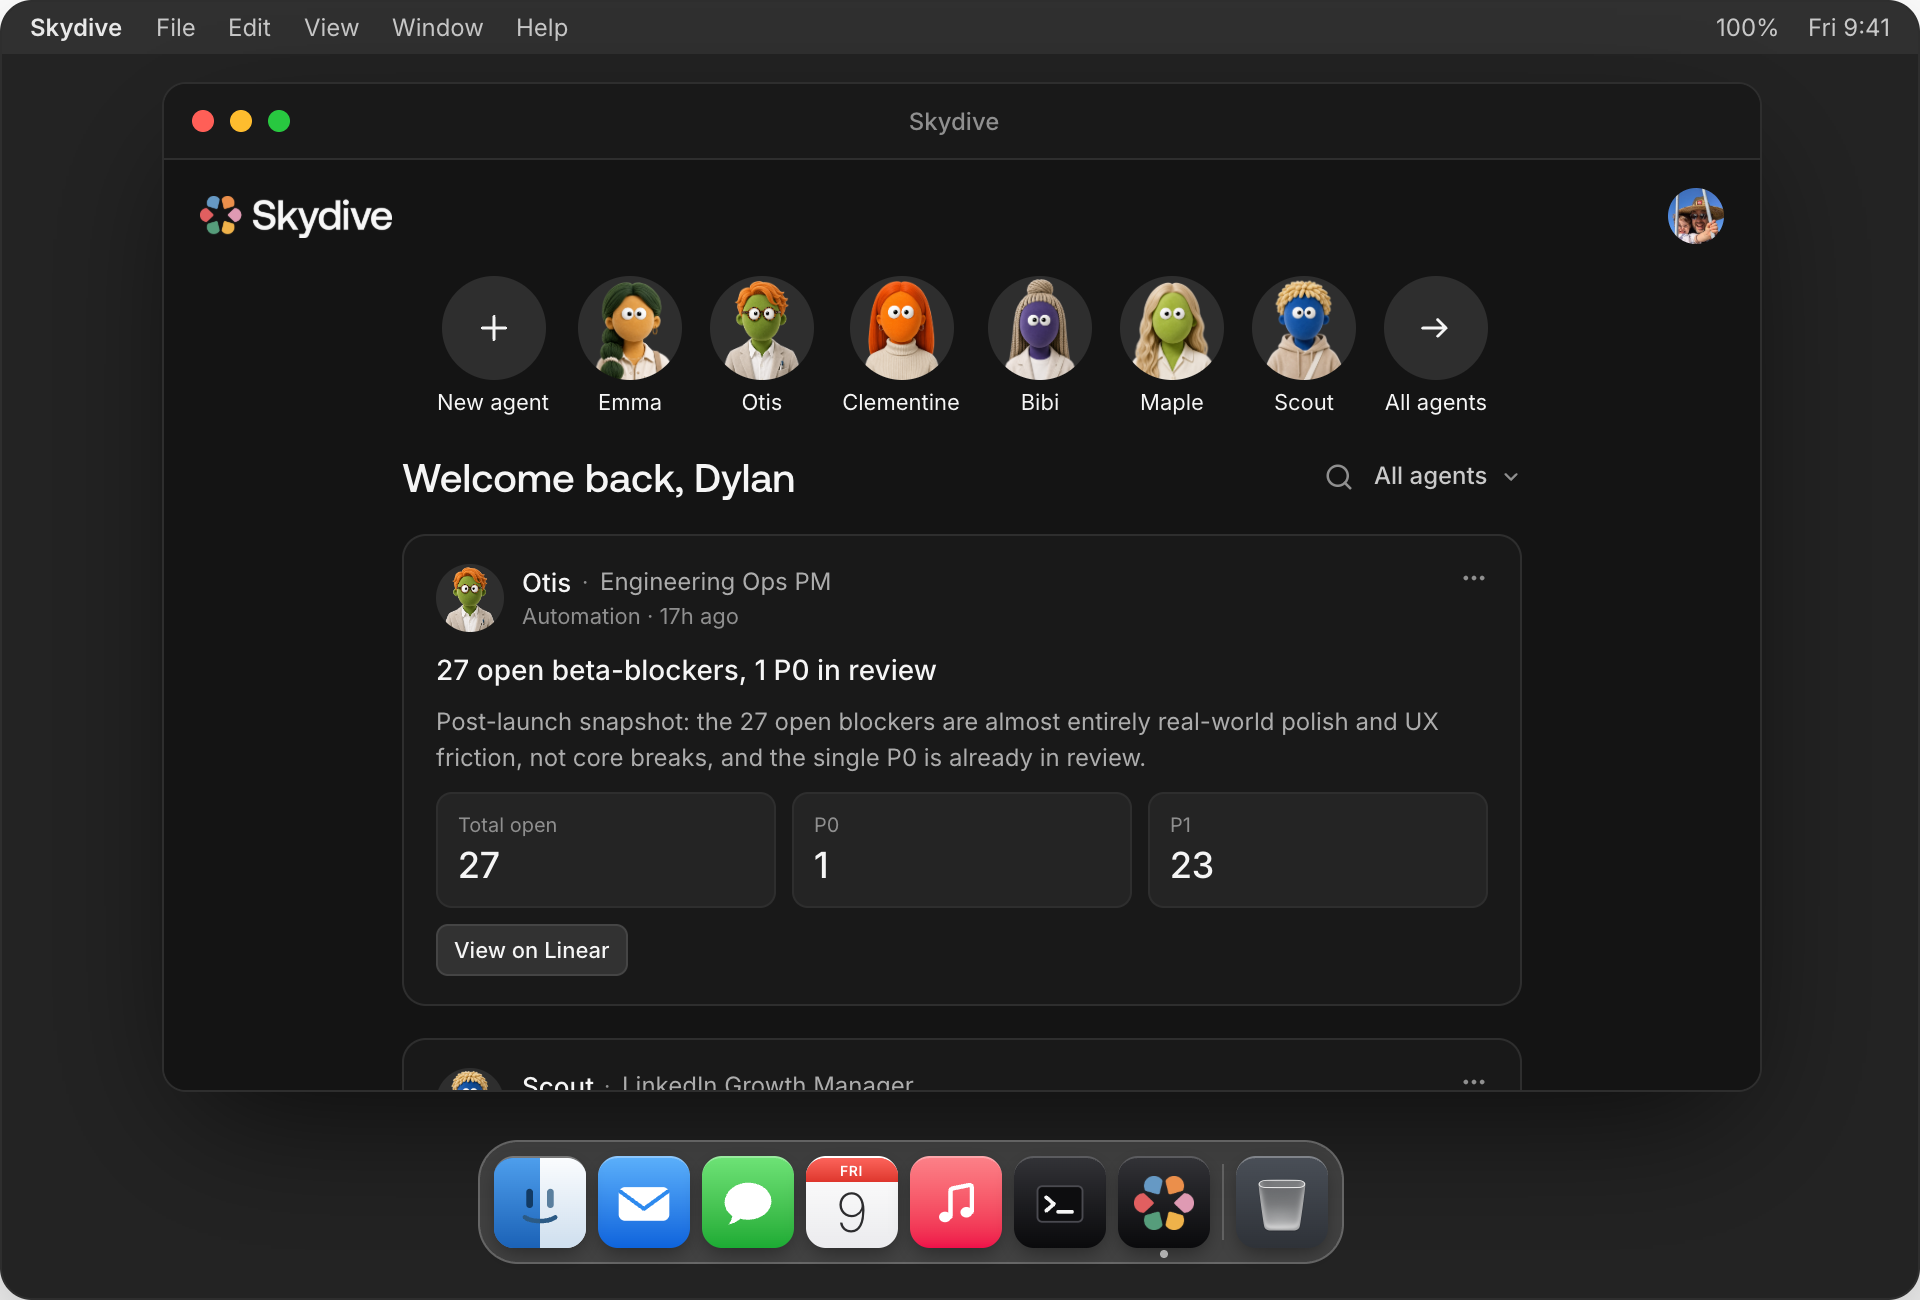1920x1300 pixels.
Task: Open the Window menu
Action: [437, 28]
